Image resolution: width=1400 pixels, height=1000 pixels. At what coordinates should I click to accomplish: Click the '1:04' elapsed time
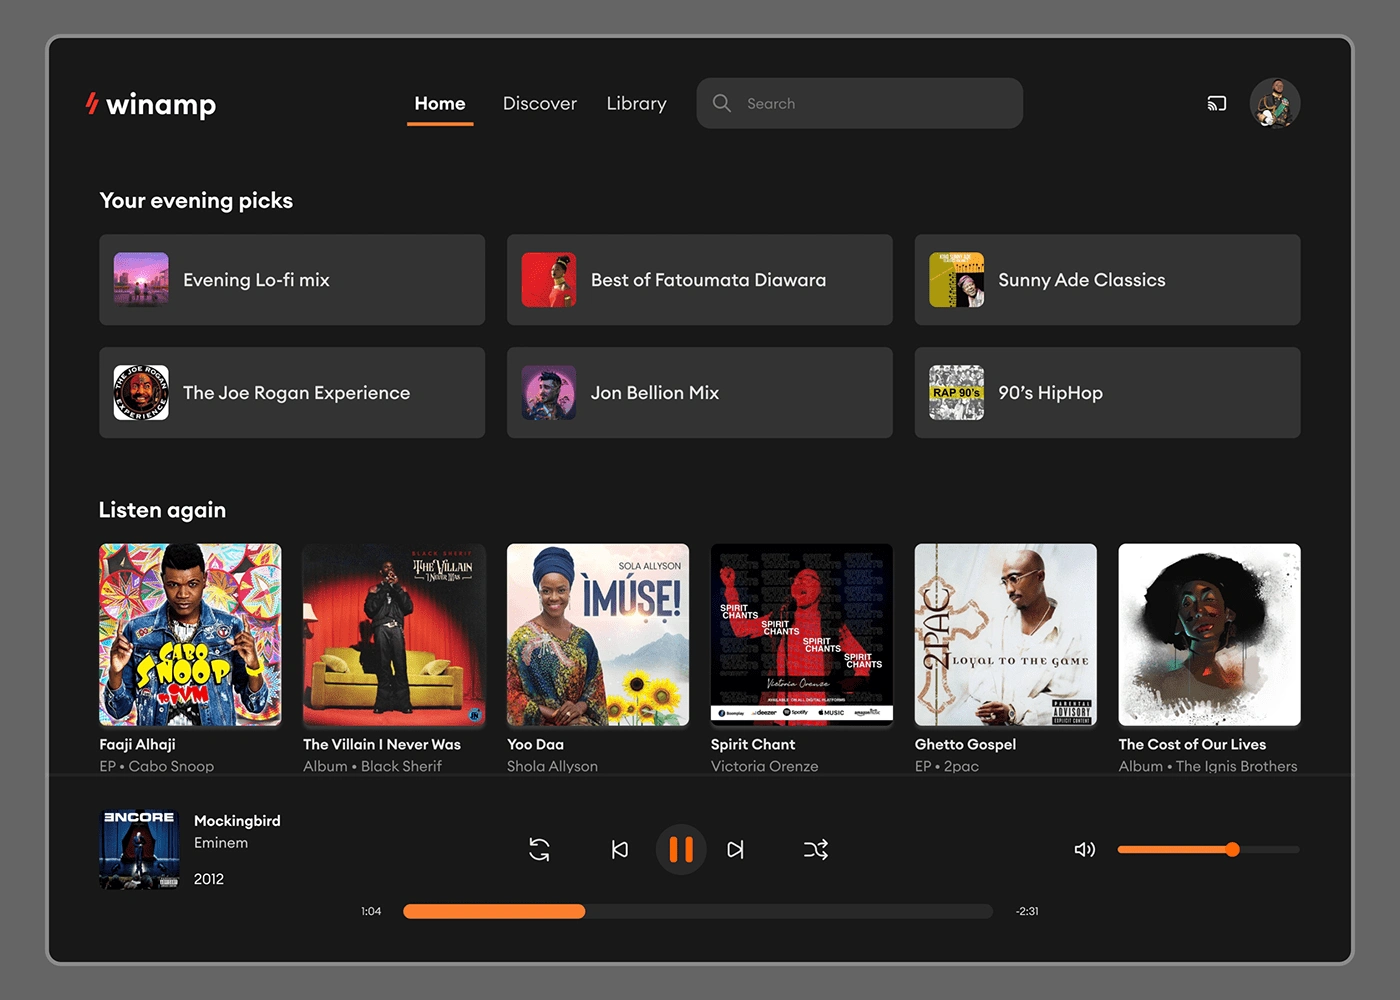pos(371,911)
